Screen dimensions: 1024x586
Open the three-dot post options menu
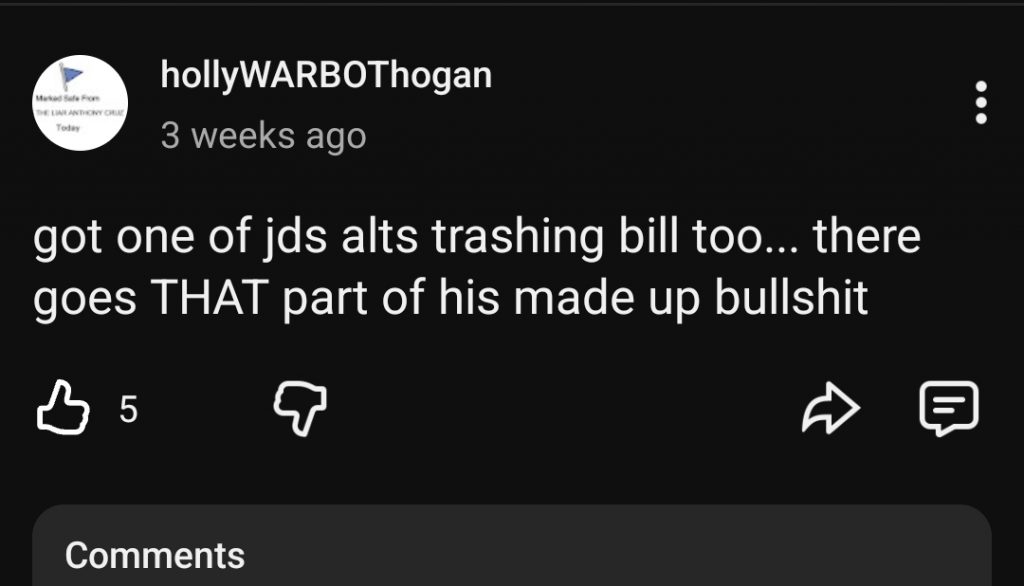coord(980,103)
